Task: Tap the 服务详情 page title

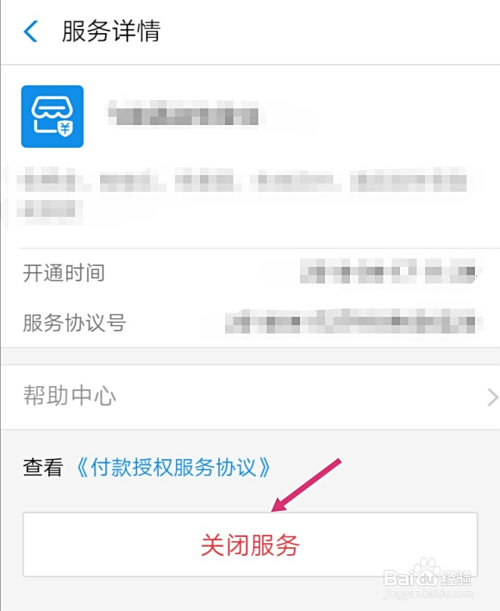Action: (x=111, y=31)
